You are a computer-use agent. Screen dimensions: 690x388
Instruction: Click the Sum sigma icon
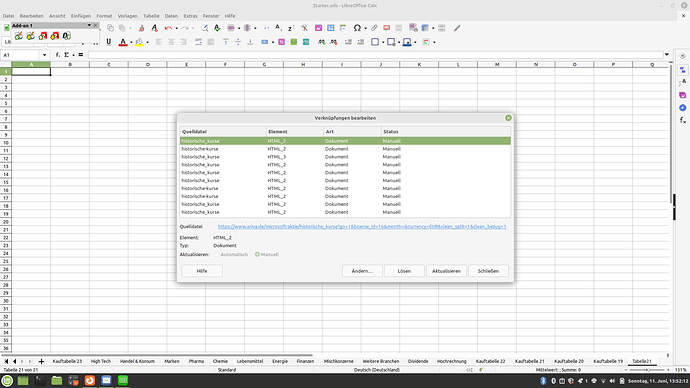pos(66,55)
